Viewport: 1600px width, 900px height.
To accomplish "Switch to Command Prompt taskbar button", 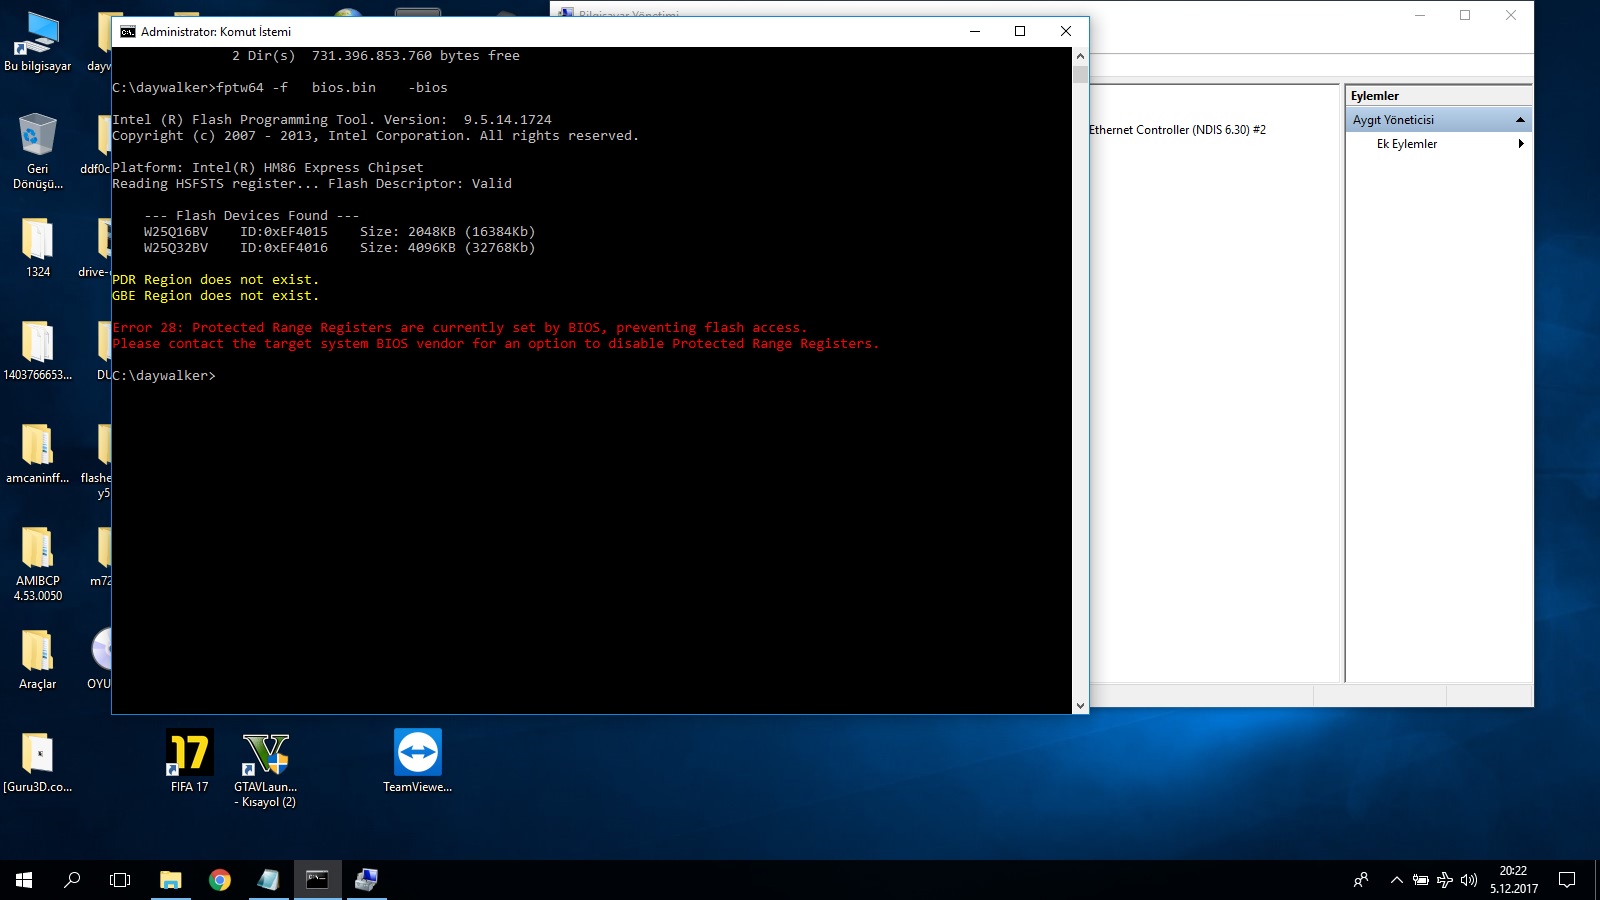I will click(x=318, y=880).
